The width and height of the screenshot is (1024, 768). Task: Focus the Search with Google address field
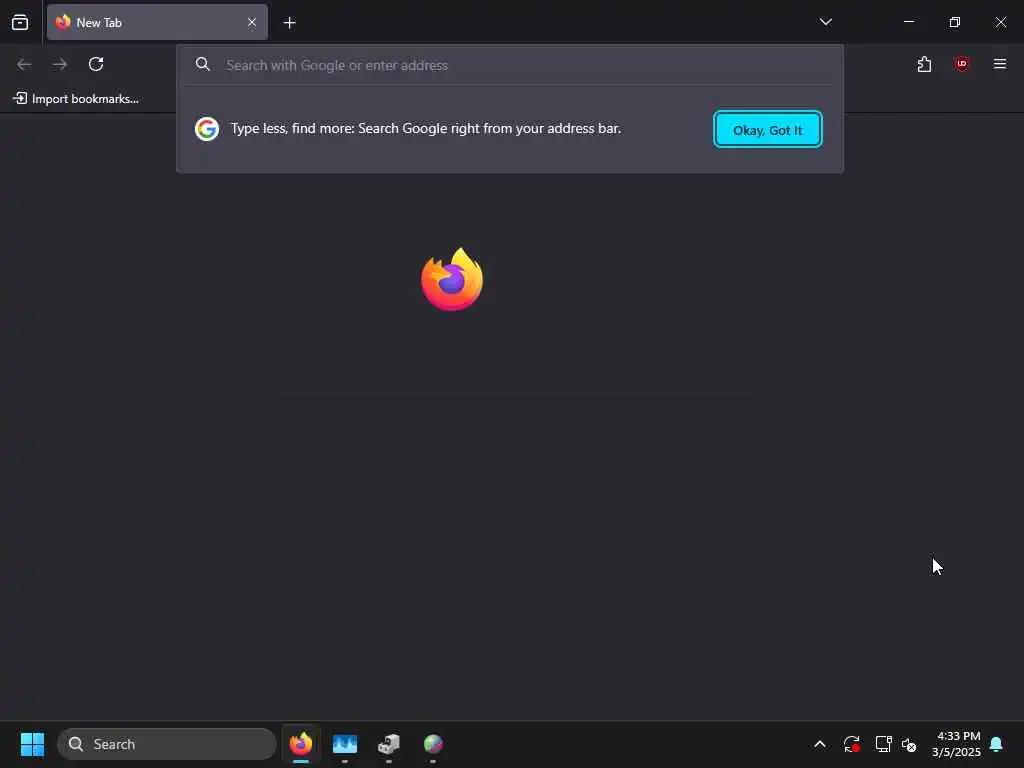509,65
